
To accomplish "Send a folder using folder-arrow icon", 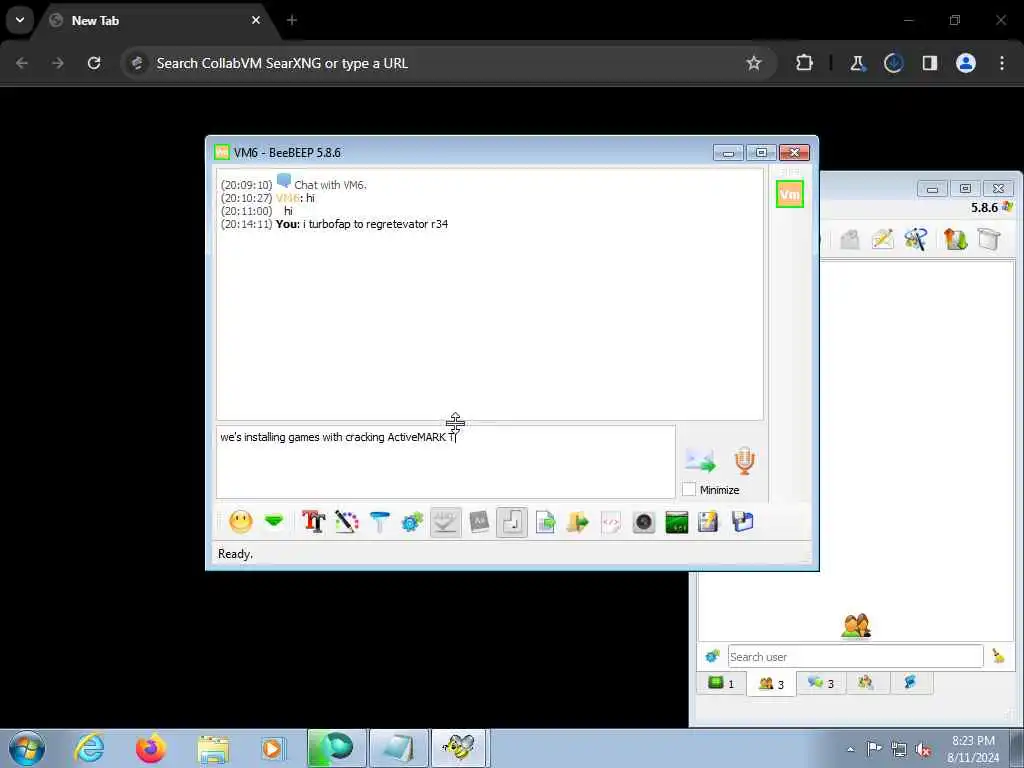I will point(577,522).
